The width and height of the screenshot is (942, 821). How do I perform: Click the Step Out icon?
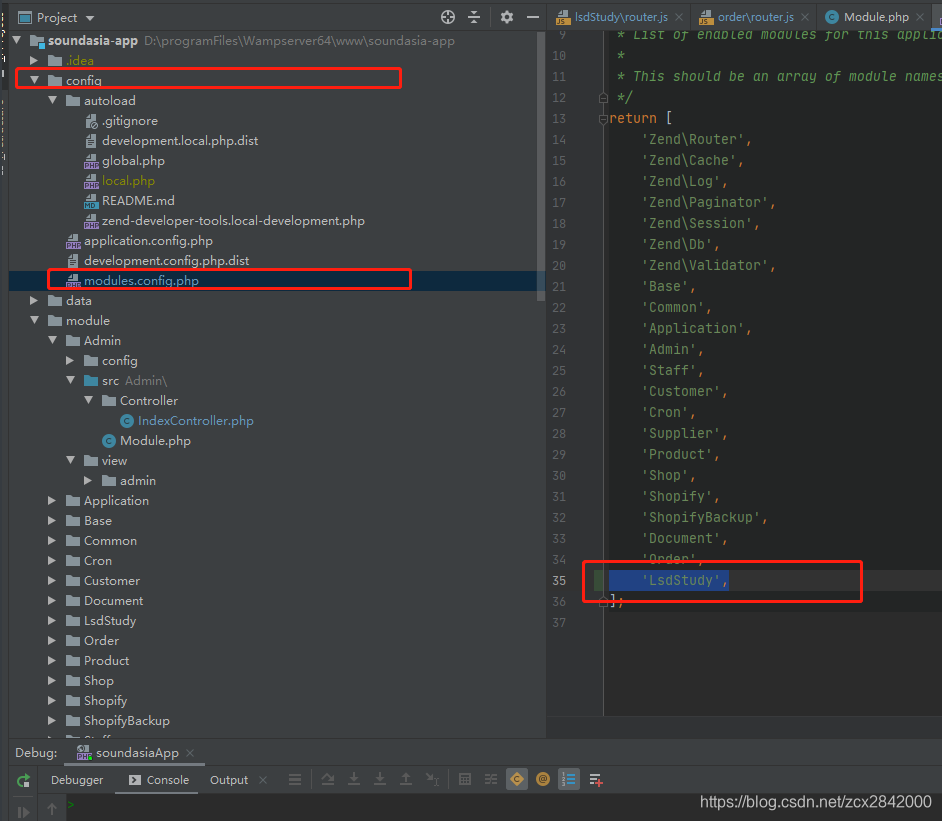[x=406, y=780]
